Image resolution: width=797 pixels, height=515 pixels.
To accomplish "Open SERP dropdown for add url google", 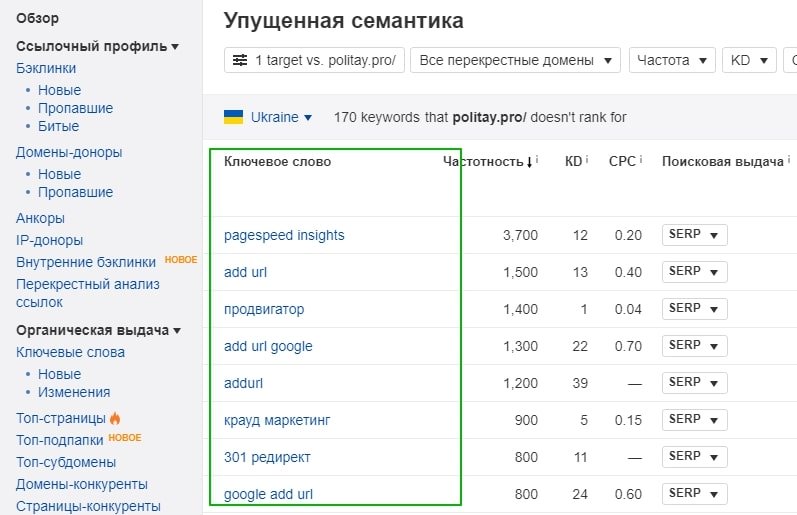I will pos(694,346).
